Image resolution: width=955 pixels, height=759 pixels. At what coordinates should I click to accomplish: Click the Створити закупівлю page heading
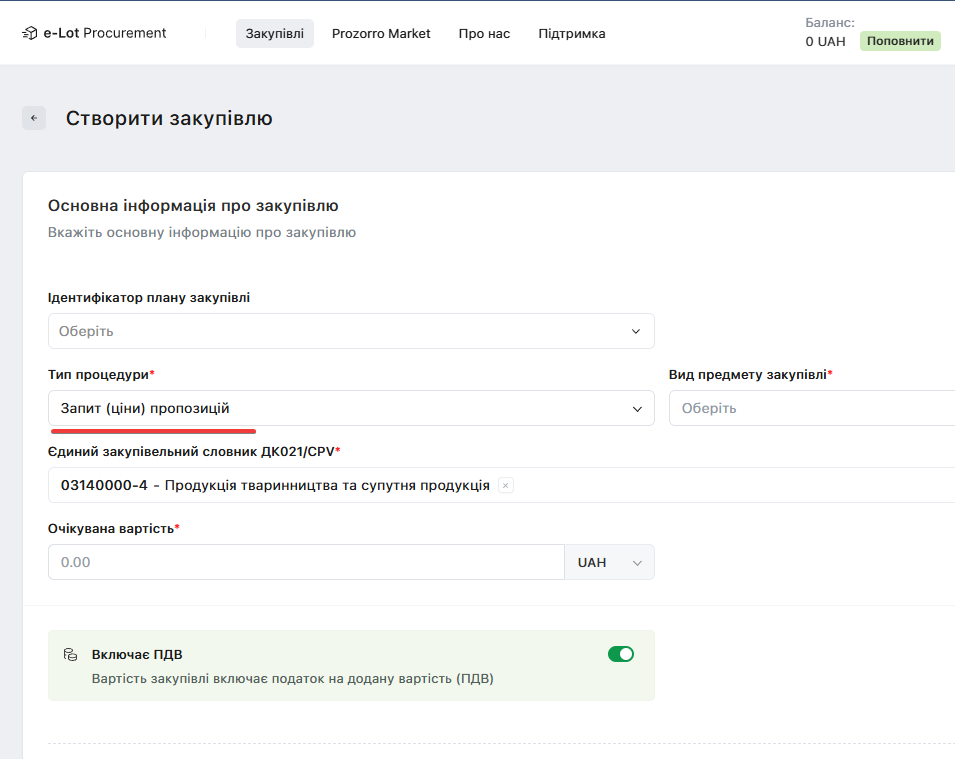169,118
